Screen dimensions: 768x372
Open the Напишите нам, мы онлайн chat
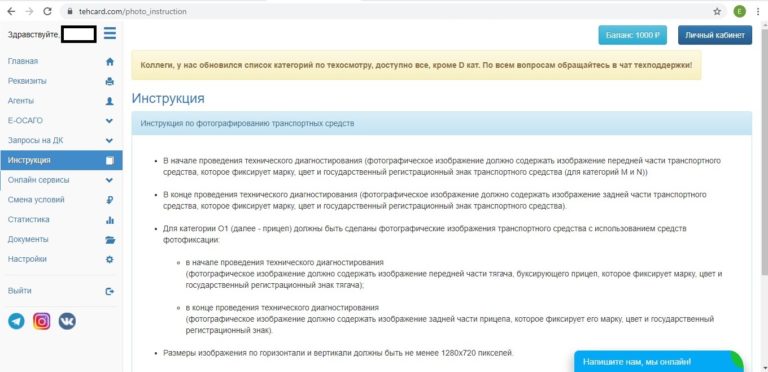coord(659,362)
